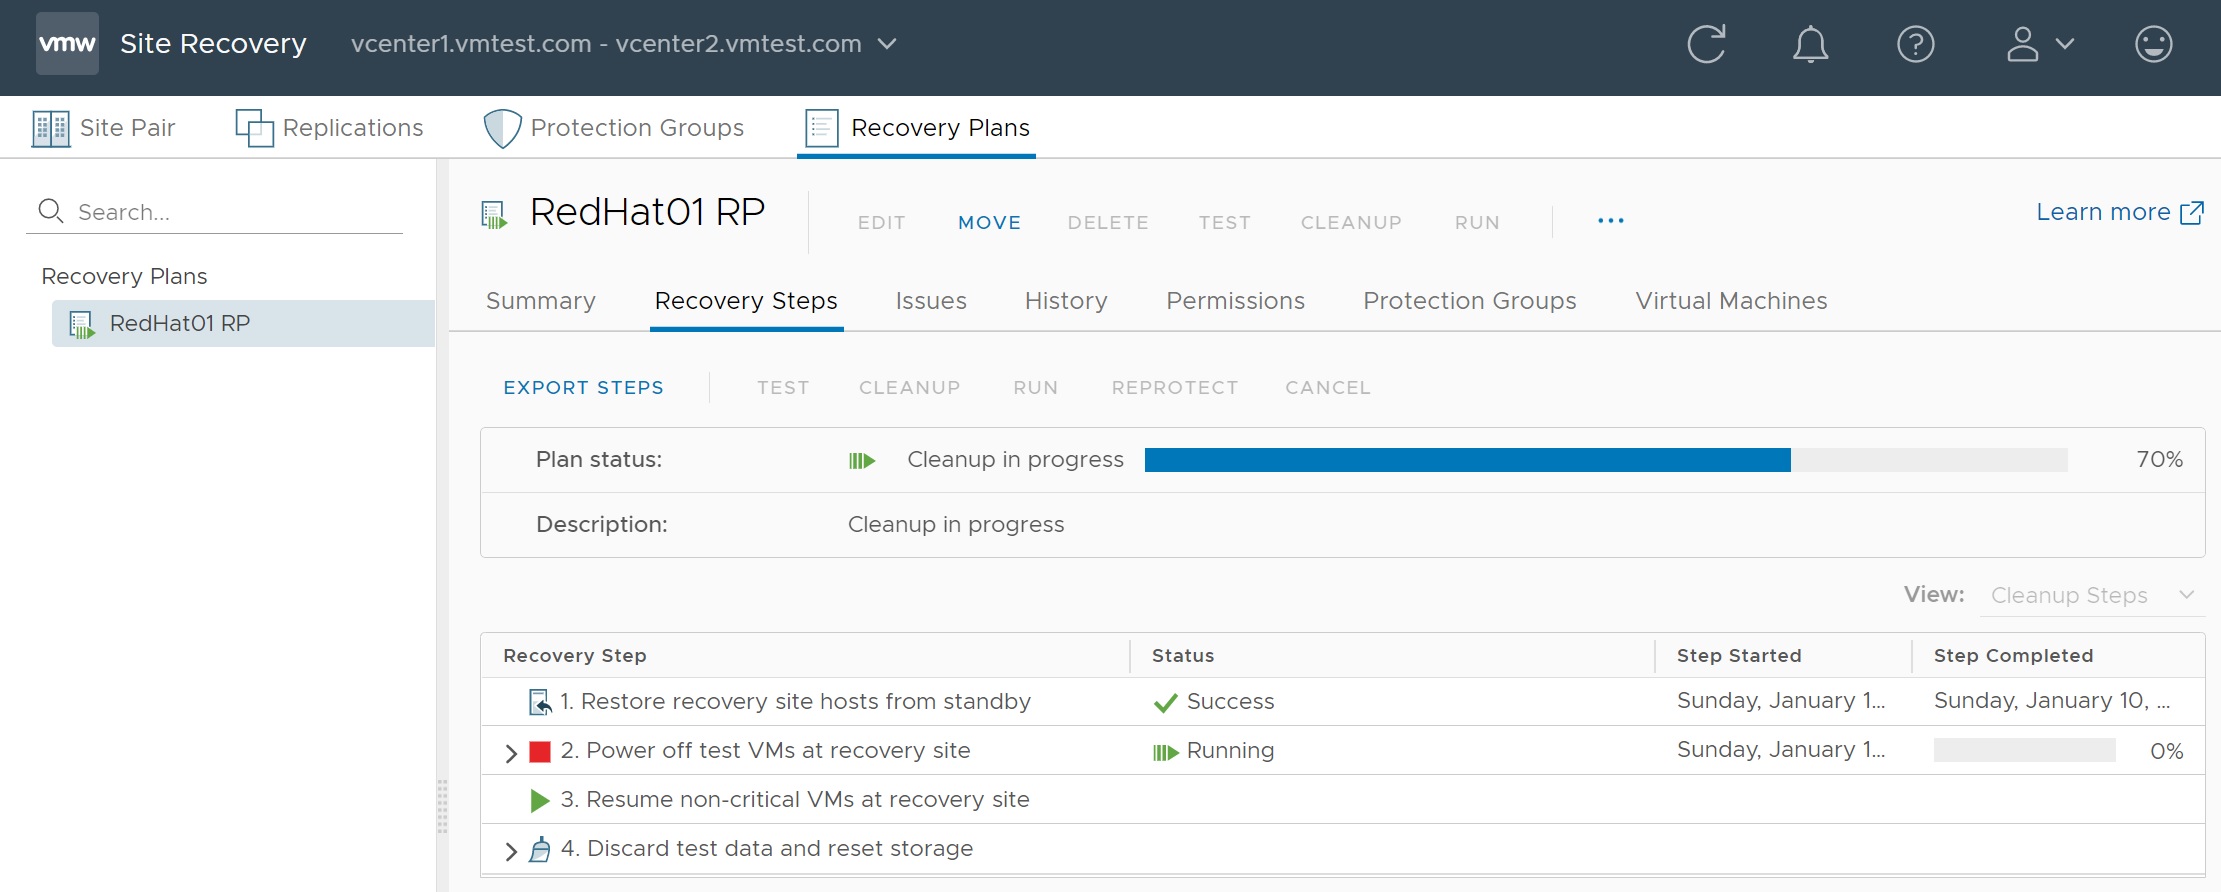Screen dimensions: 2221x892
Task: Open the History tab
Action: pyautogui.click(x=1065, y=301)
